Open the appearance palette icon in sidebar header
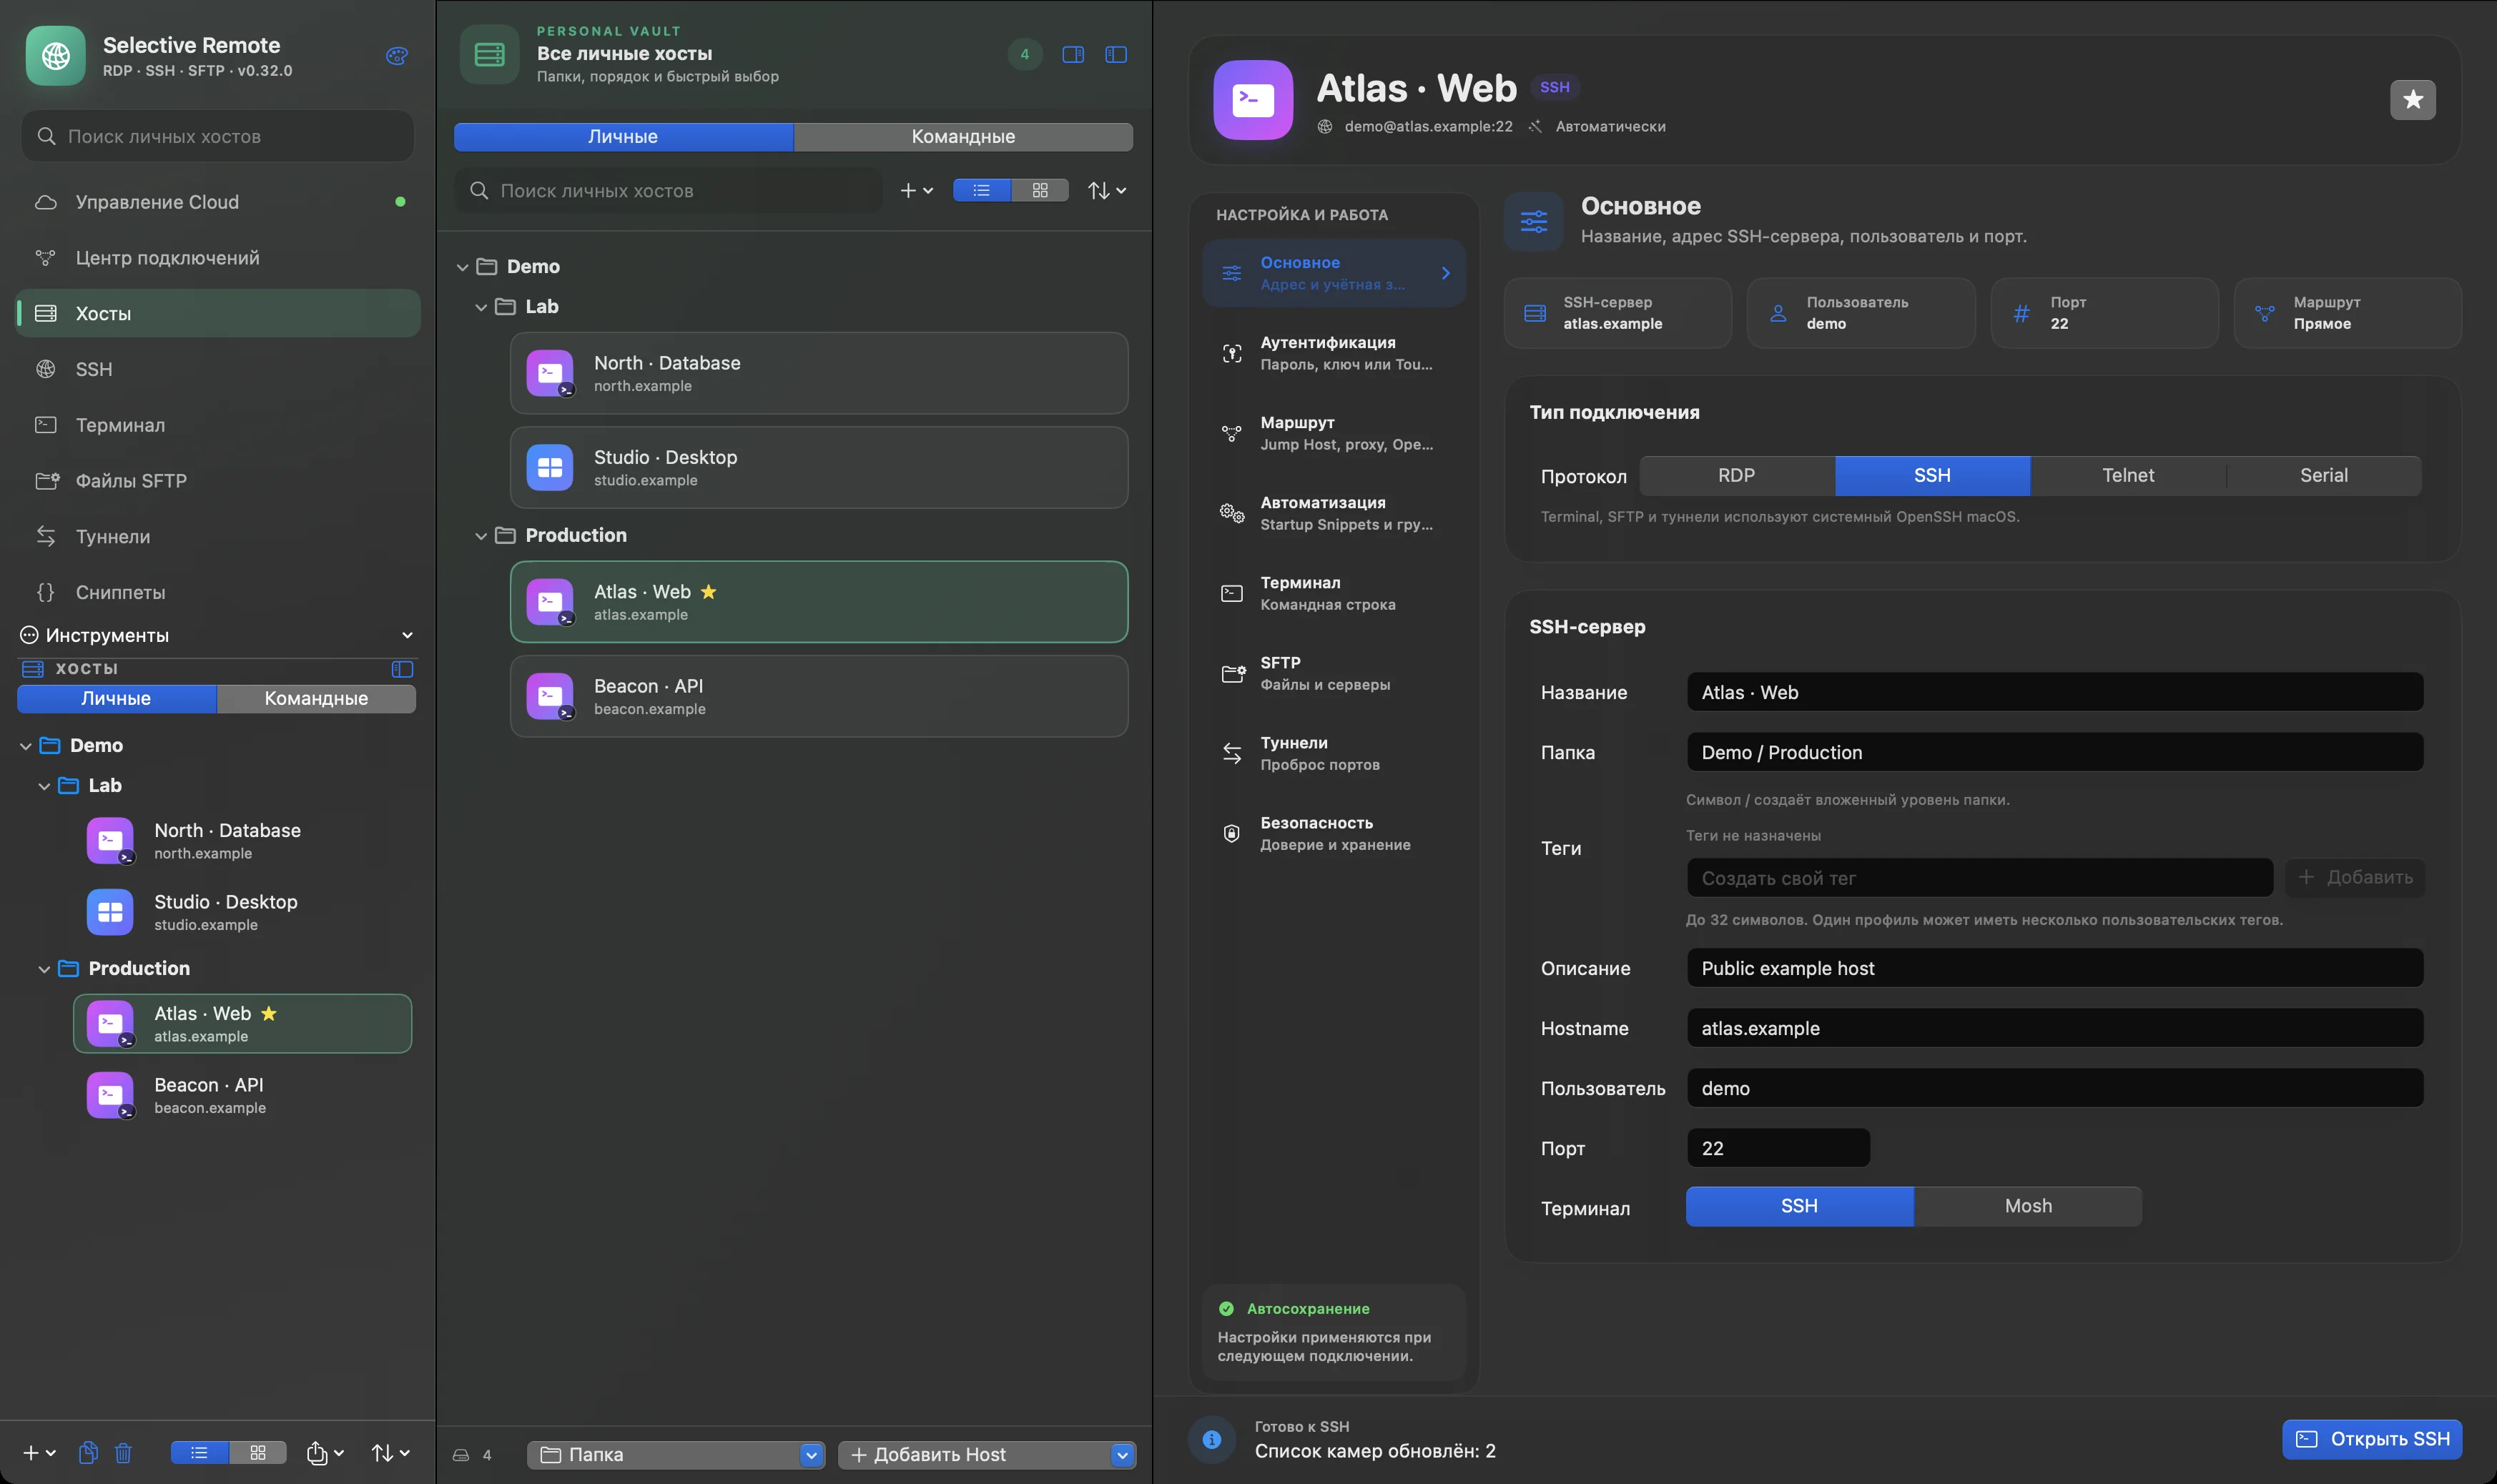2497x1484 pixels. tap(397, 56)
